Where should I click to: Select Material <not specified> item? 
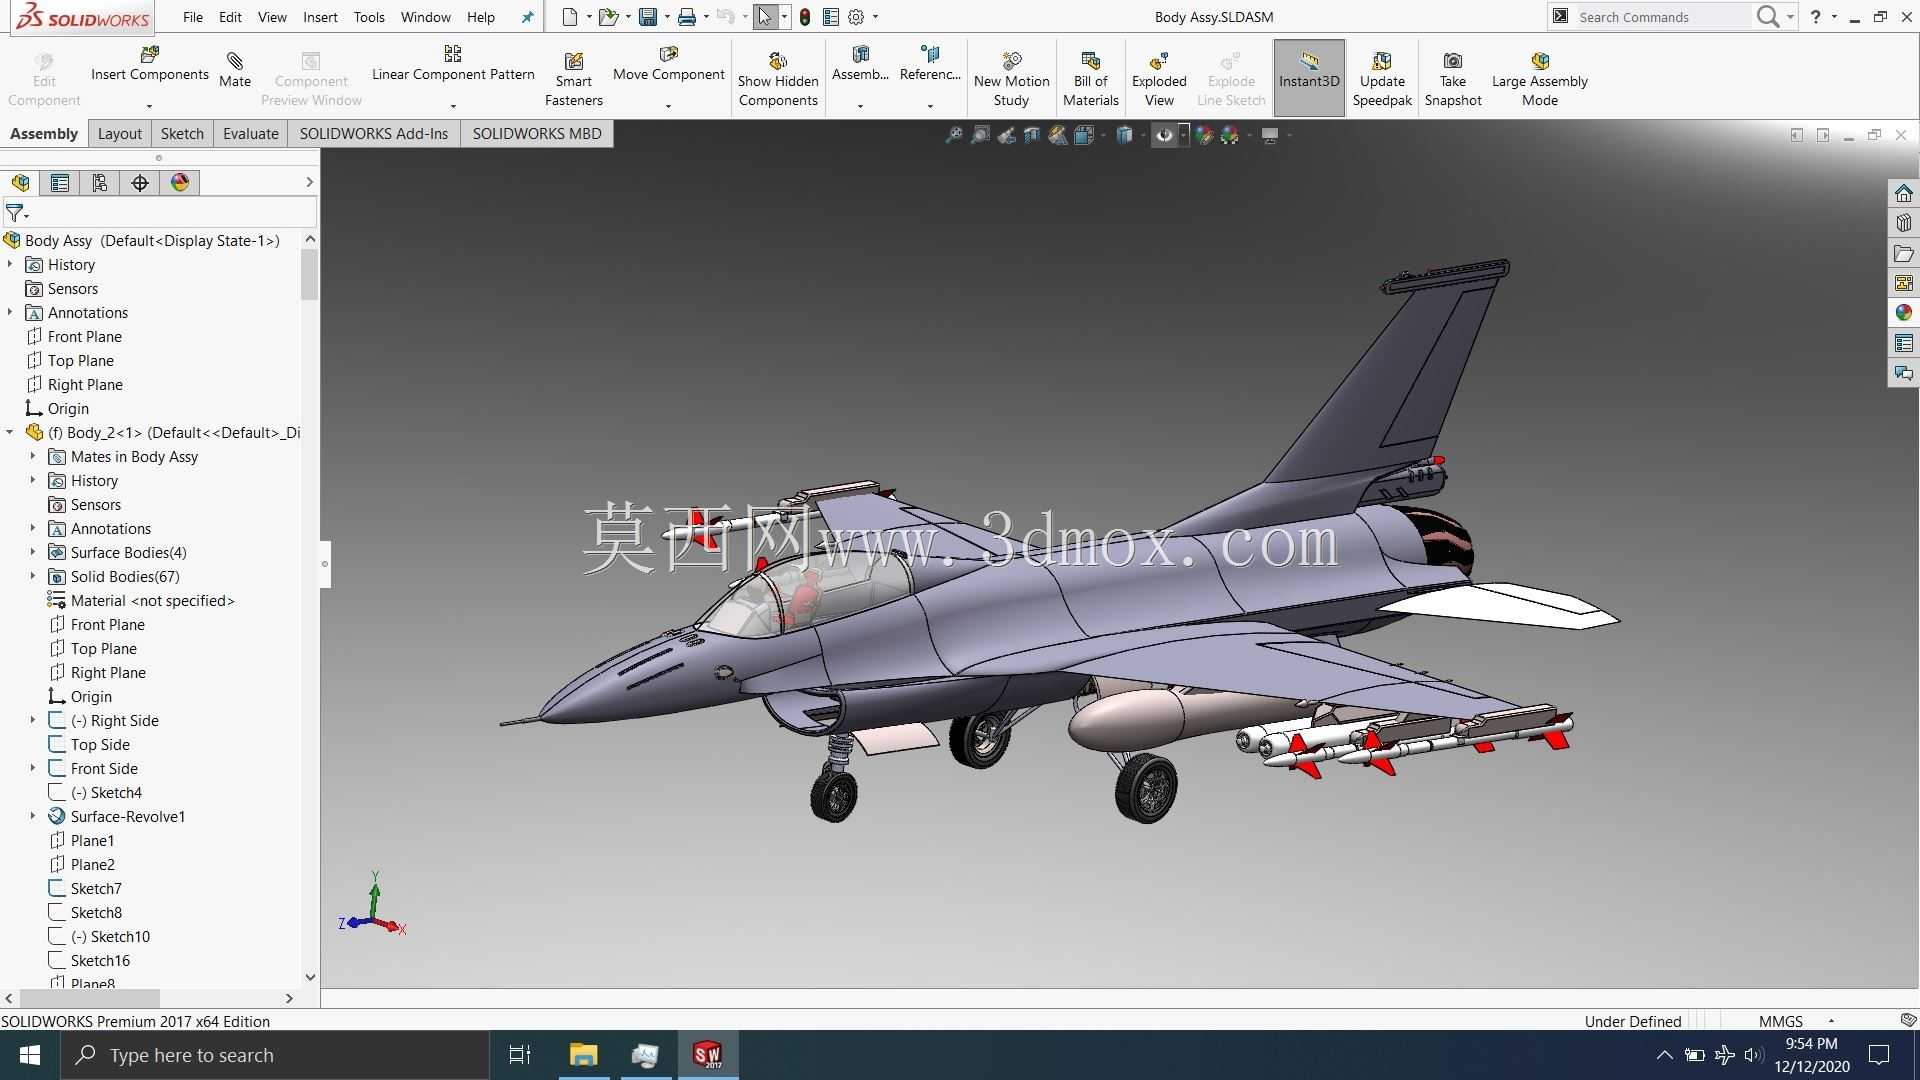152,600
